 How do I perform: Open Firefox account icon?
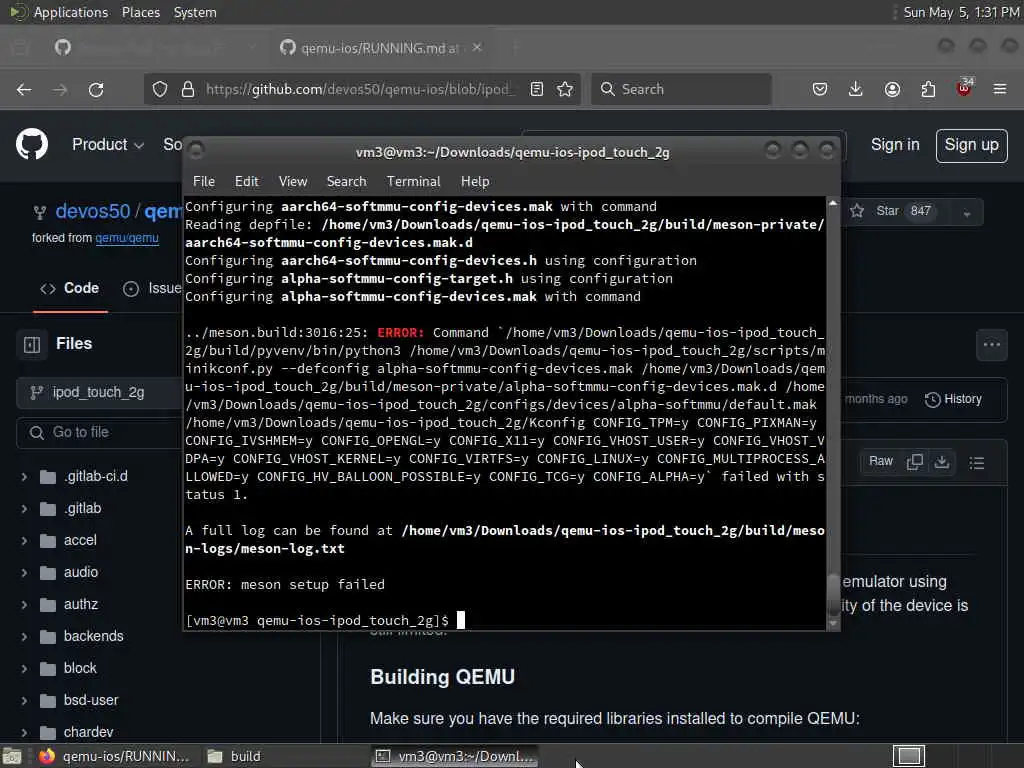pyautogui.click(x=892, y=89)
